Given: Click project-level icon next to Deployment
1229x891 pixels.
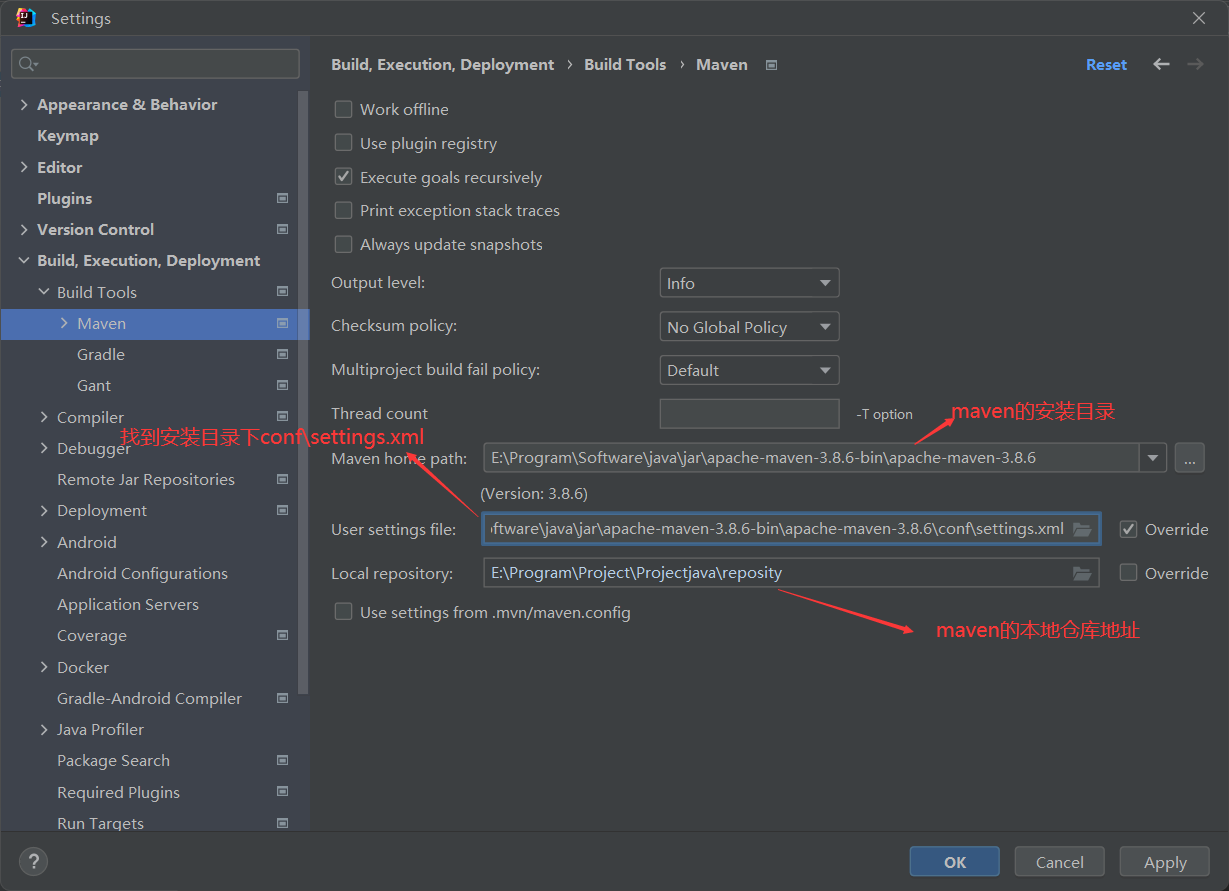Looking at the screenshot, I should coord(282,510).
